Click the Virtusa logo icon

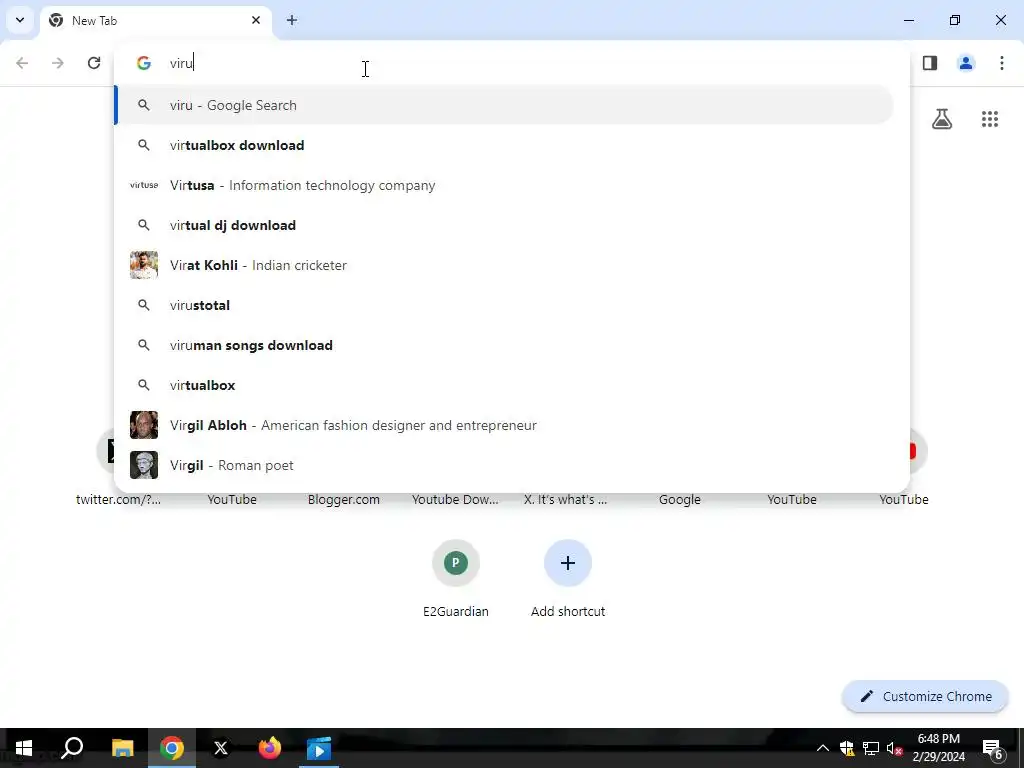tap(144, 185)
